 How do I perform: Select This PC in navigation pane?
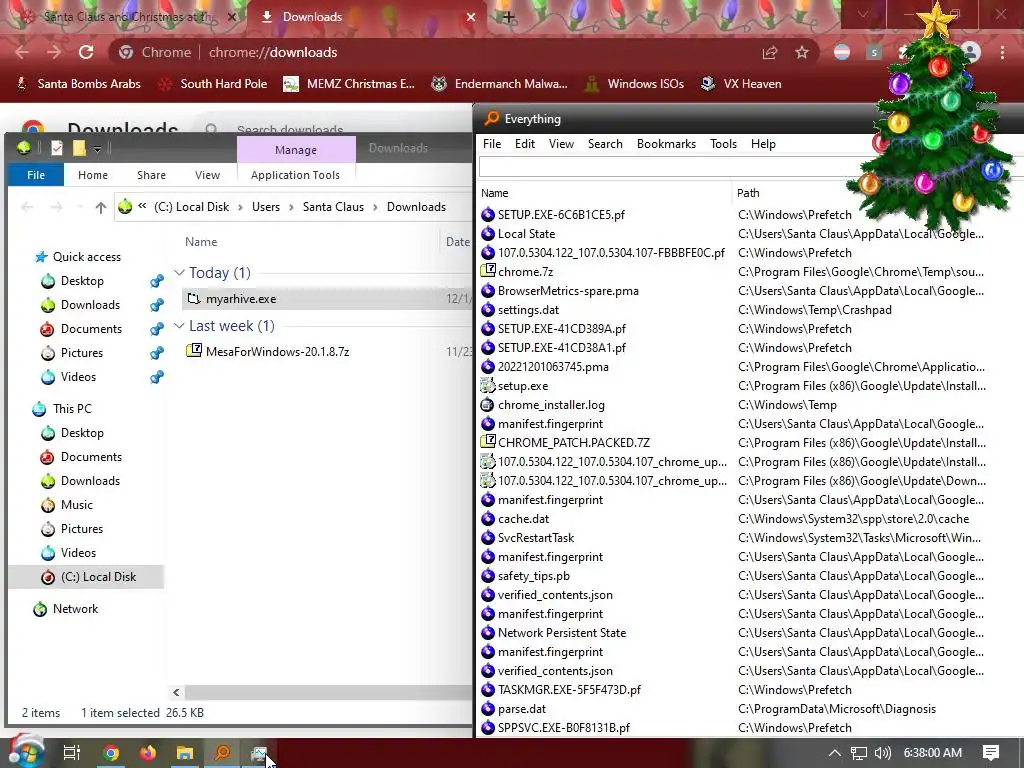(72, 409)
